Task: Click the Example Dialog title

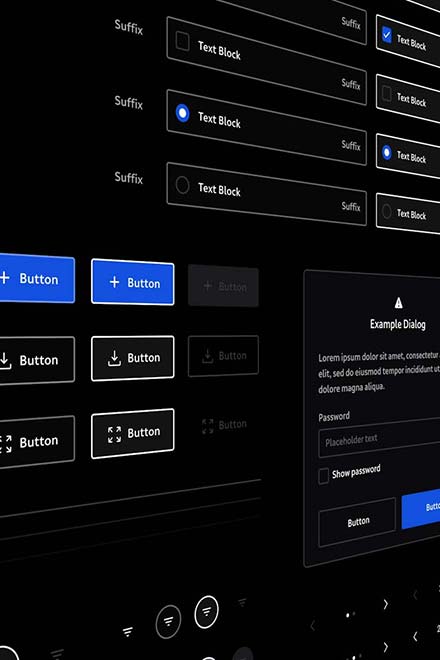Action: coord(397,324)
